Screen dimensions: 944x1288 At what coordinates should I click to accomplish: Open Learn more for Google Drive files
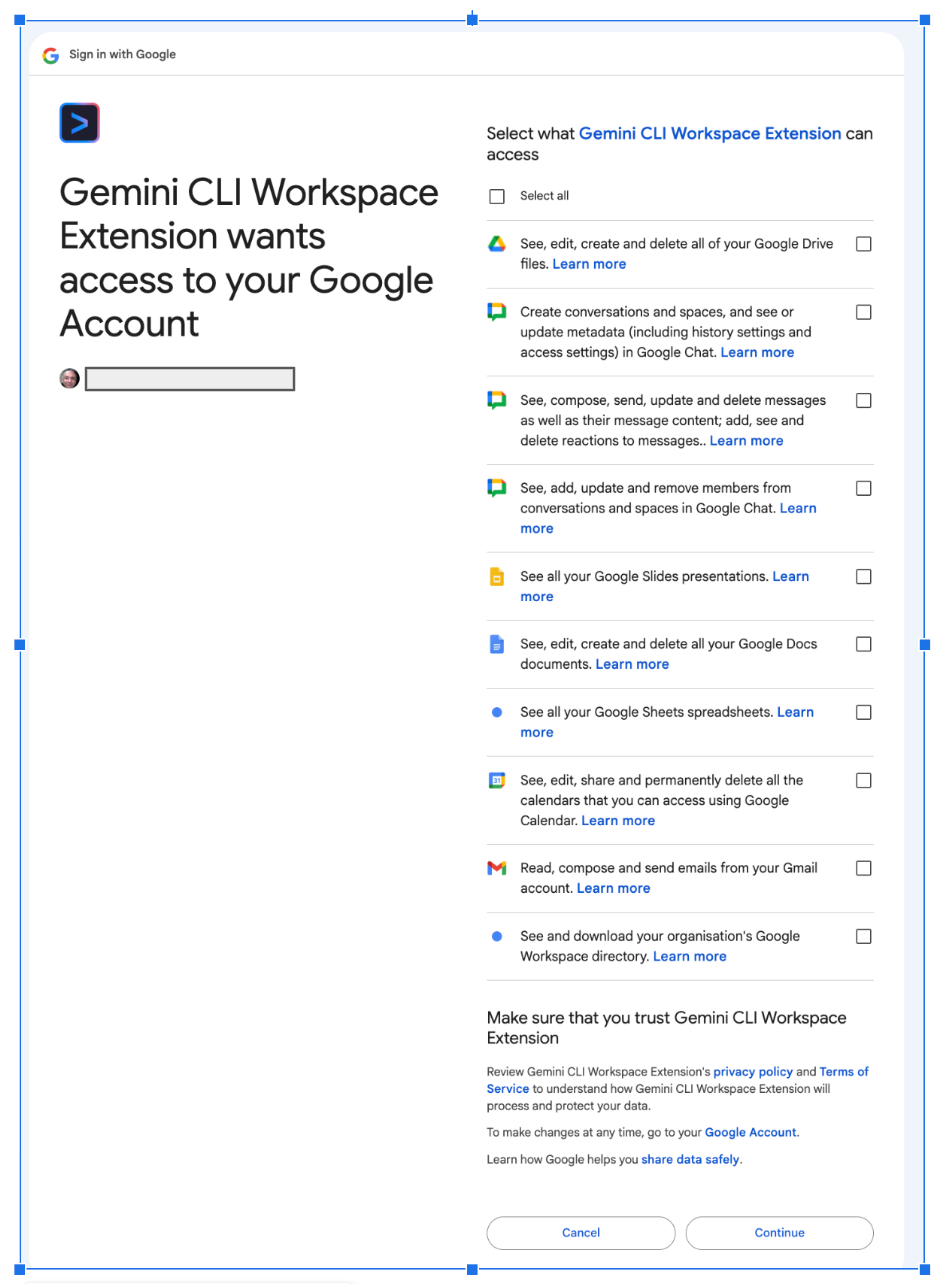point(589,264)
